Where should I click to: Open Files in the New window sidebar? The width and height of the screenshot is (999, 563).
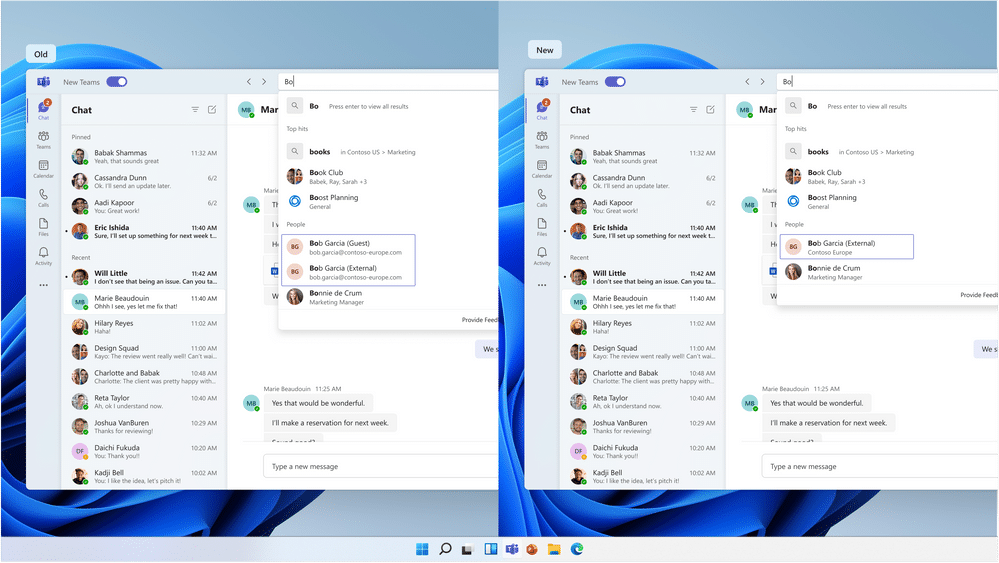pos(542,226)
